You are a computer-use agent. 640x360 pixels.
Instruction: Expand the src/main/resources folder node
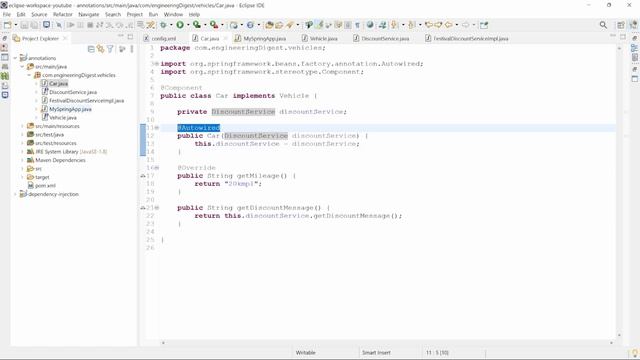(x=22, y=126)
